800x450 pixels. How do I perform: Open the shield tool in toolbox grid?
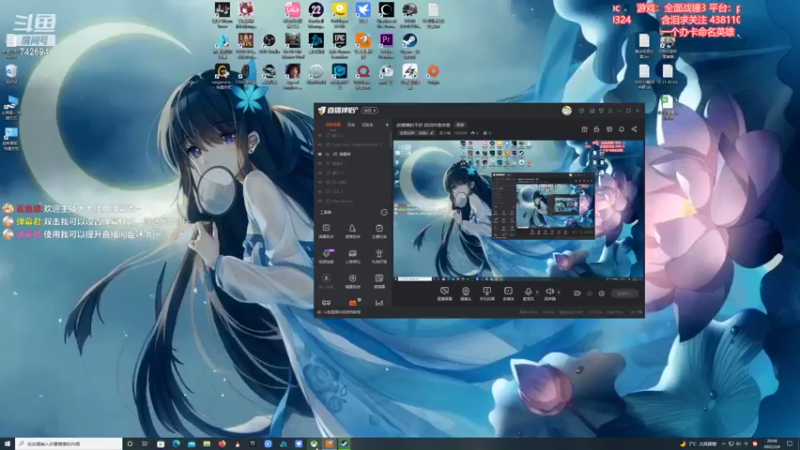(x=353, y=281)
